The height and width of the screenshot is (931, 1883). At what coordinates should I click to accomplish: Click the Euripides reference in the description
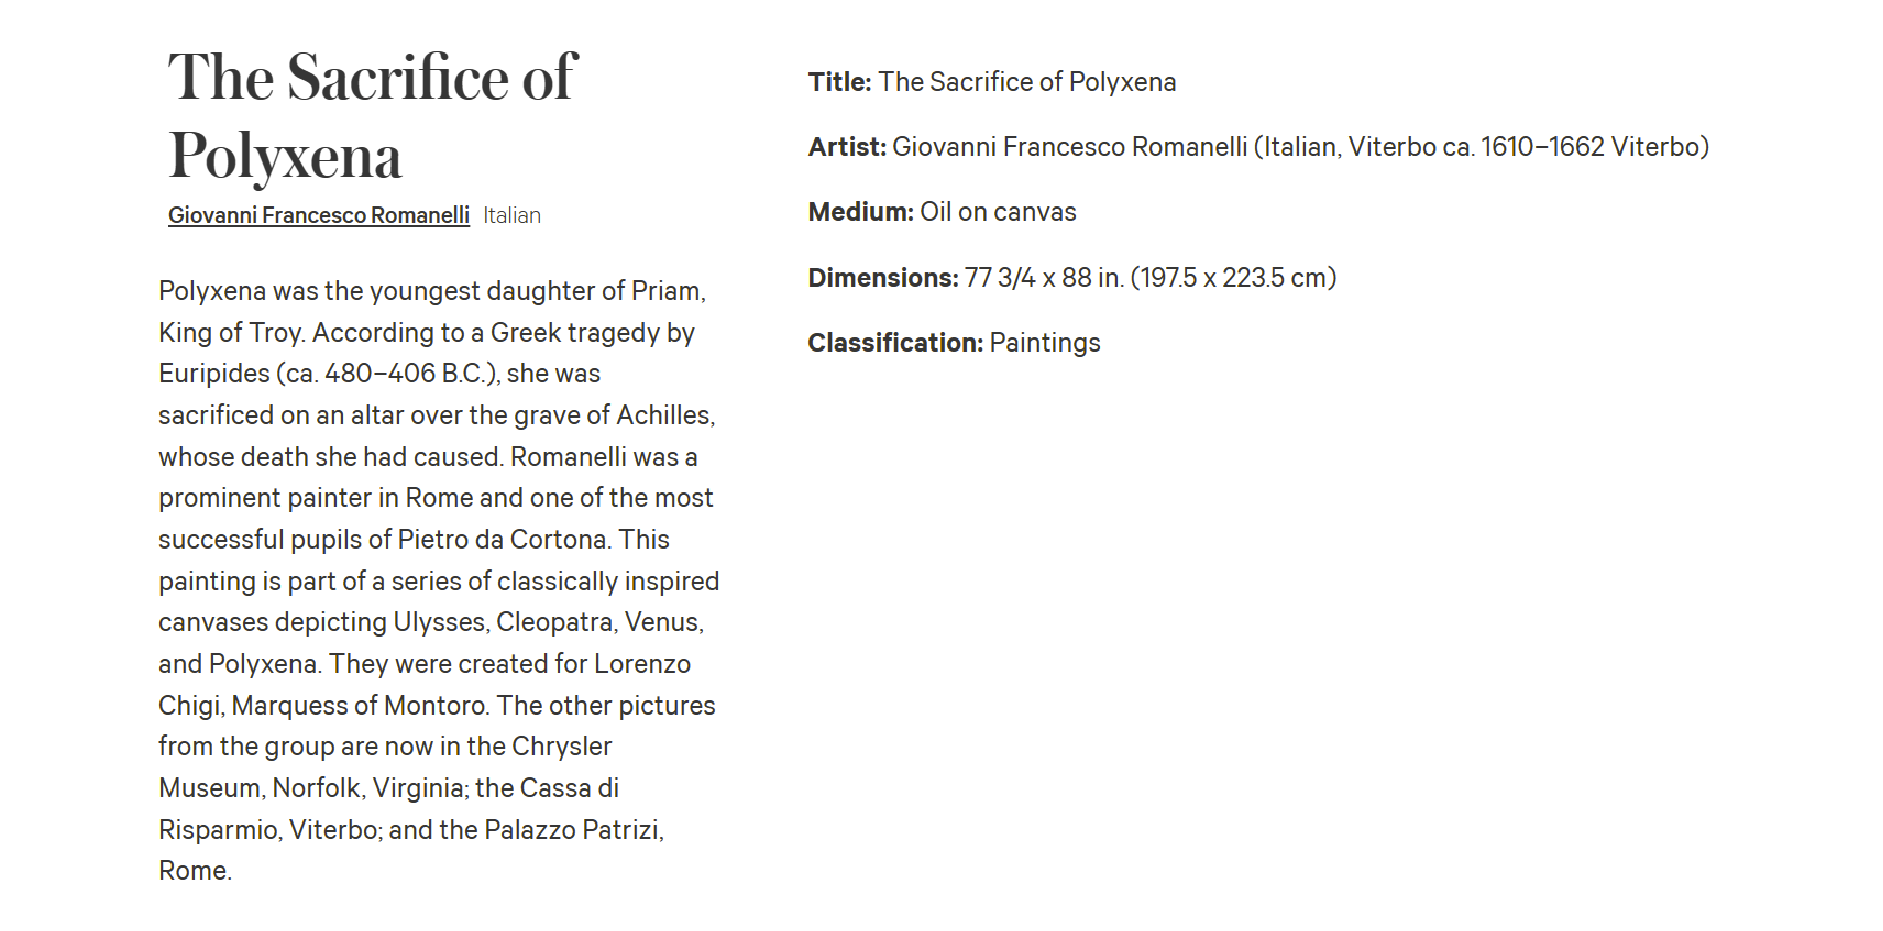[x=214, y=373]
